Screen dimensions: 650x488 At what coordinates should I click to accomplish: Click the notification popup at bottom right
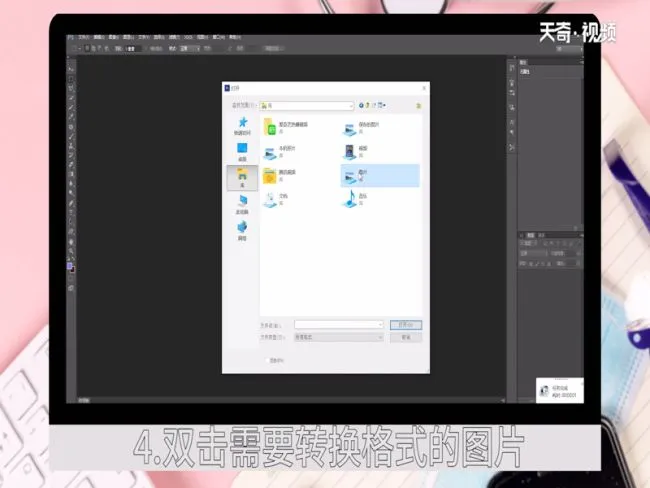coord(560,391)
